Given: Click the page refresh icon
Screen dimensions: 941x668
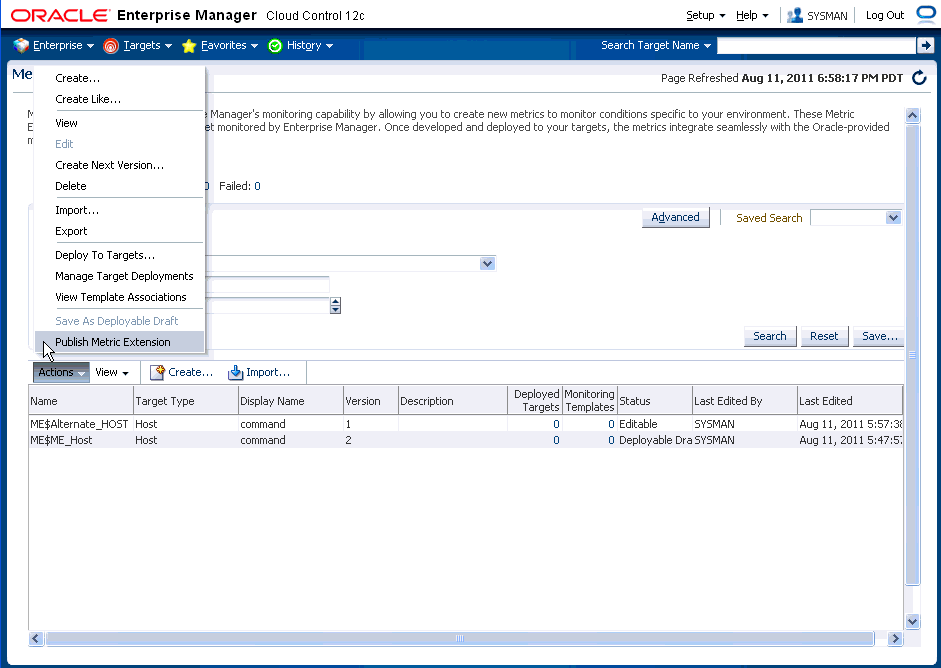Looking at the screenshot, I should click(919, 78).
